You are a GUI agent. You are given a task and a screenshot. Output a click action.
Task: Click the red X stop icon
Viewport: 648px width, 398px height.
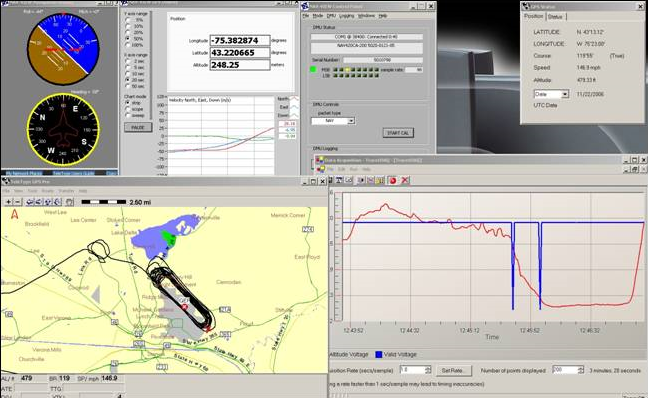pyautogui.click(x=405, y=180)
